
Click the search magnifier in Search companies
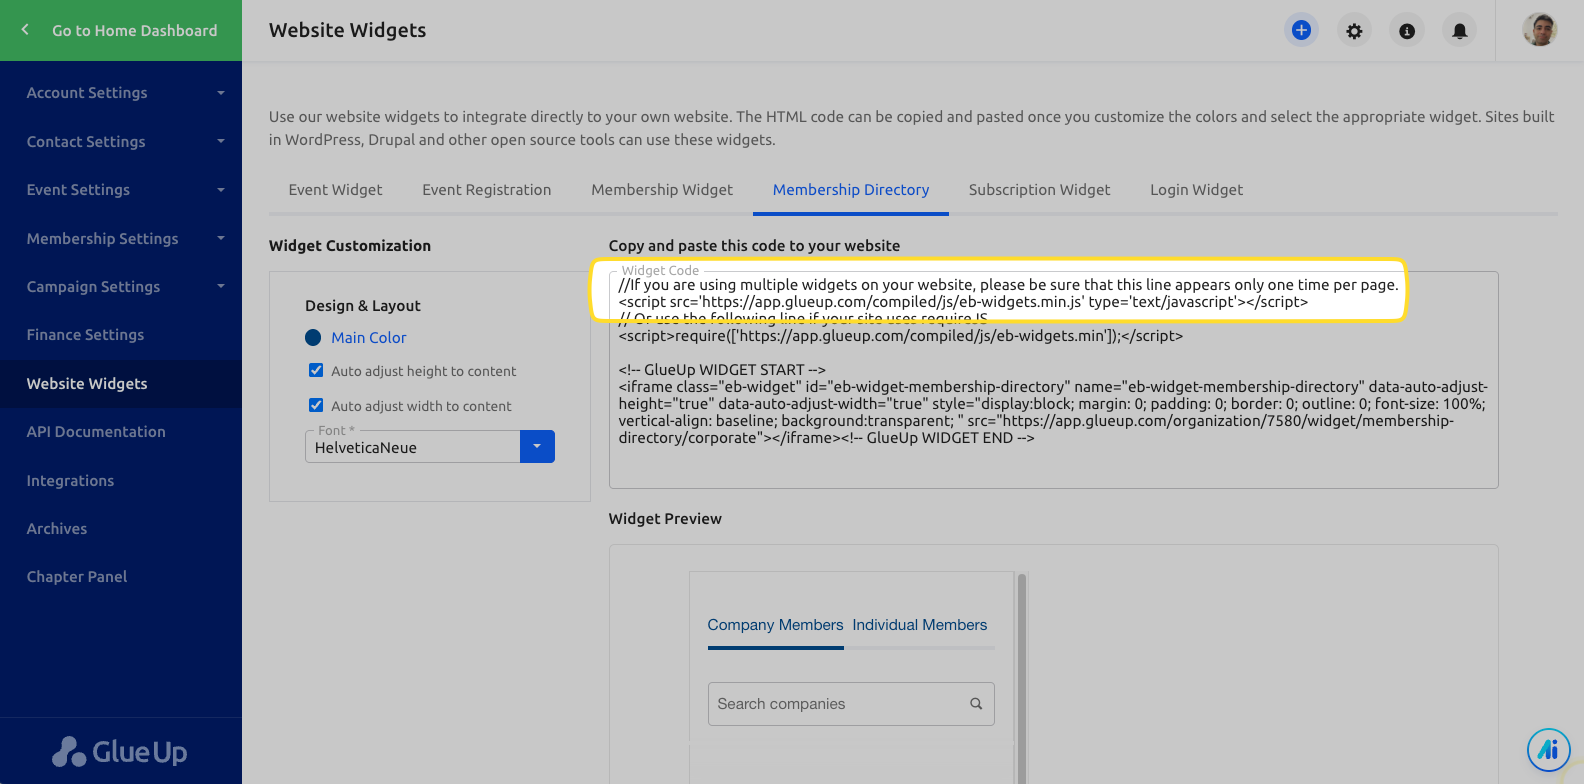click(x=976, y=704)
